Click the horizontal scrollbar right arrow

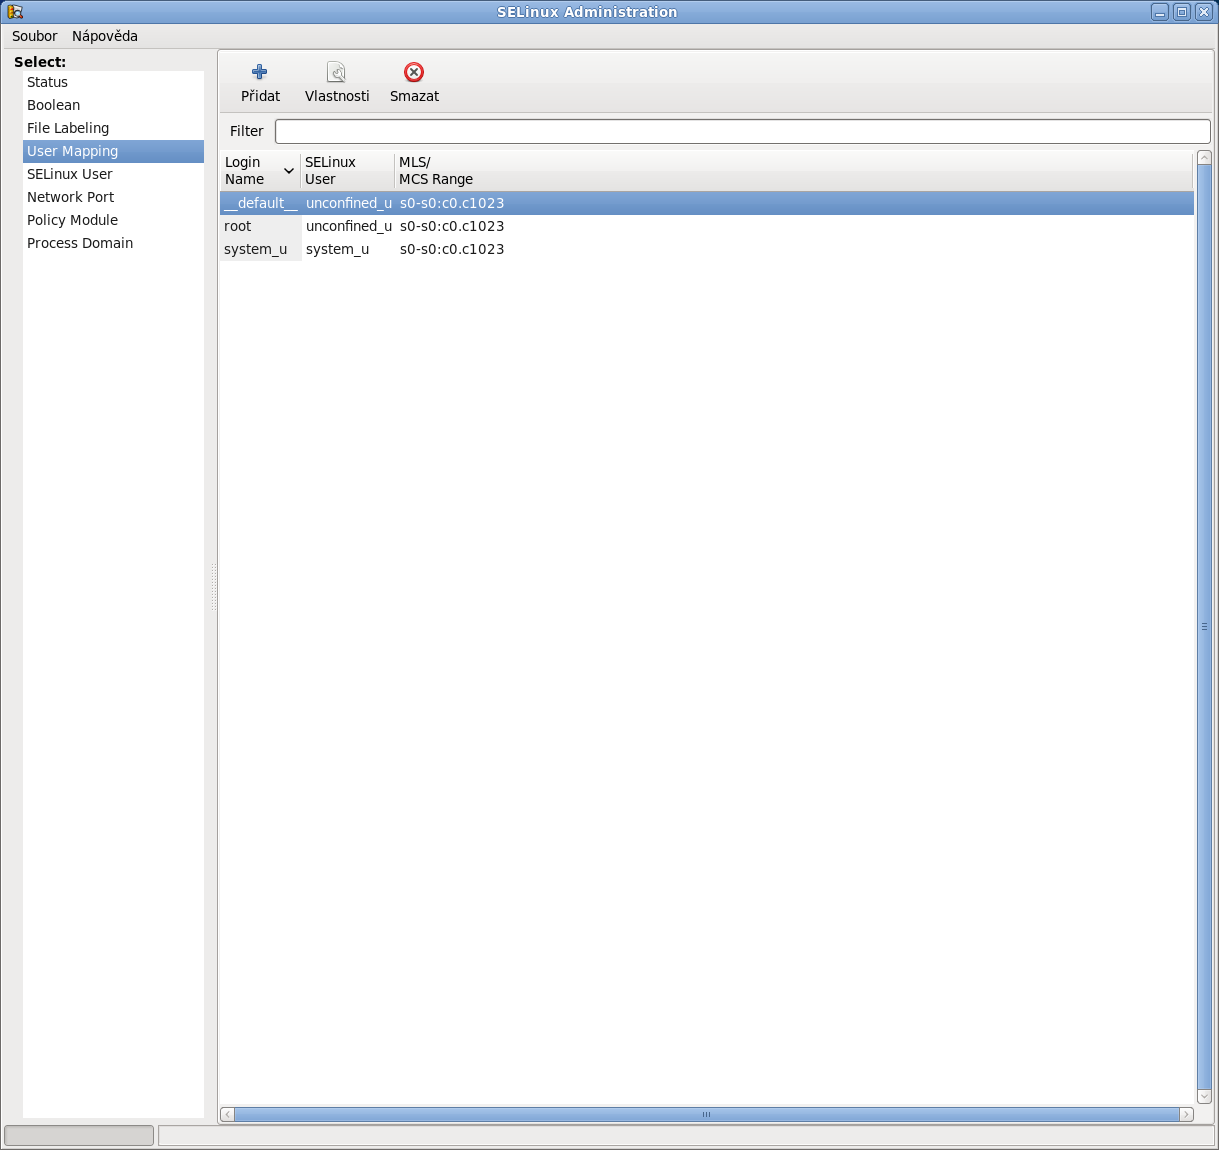(x=1187, y=1114)
